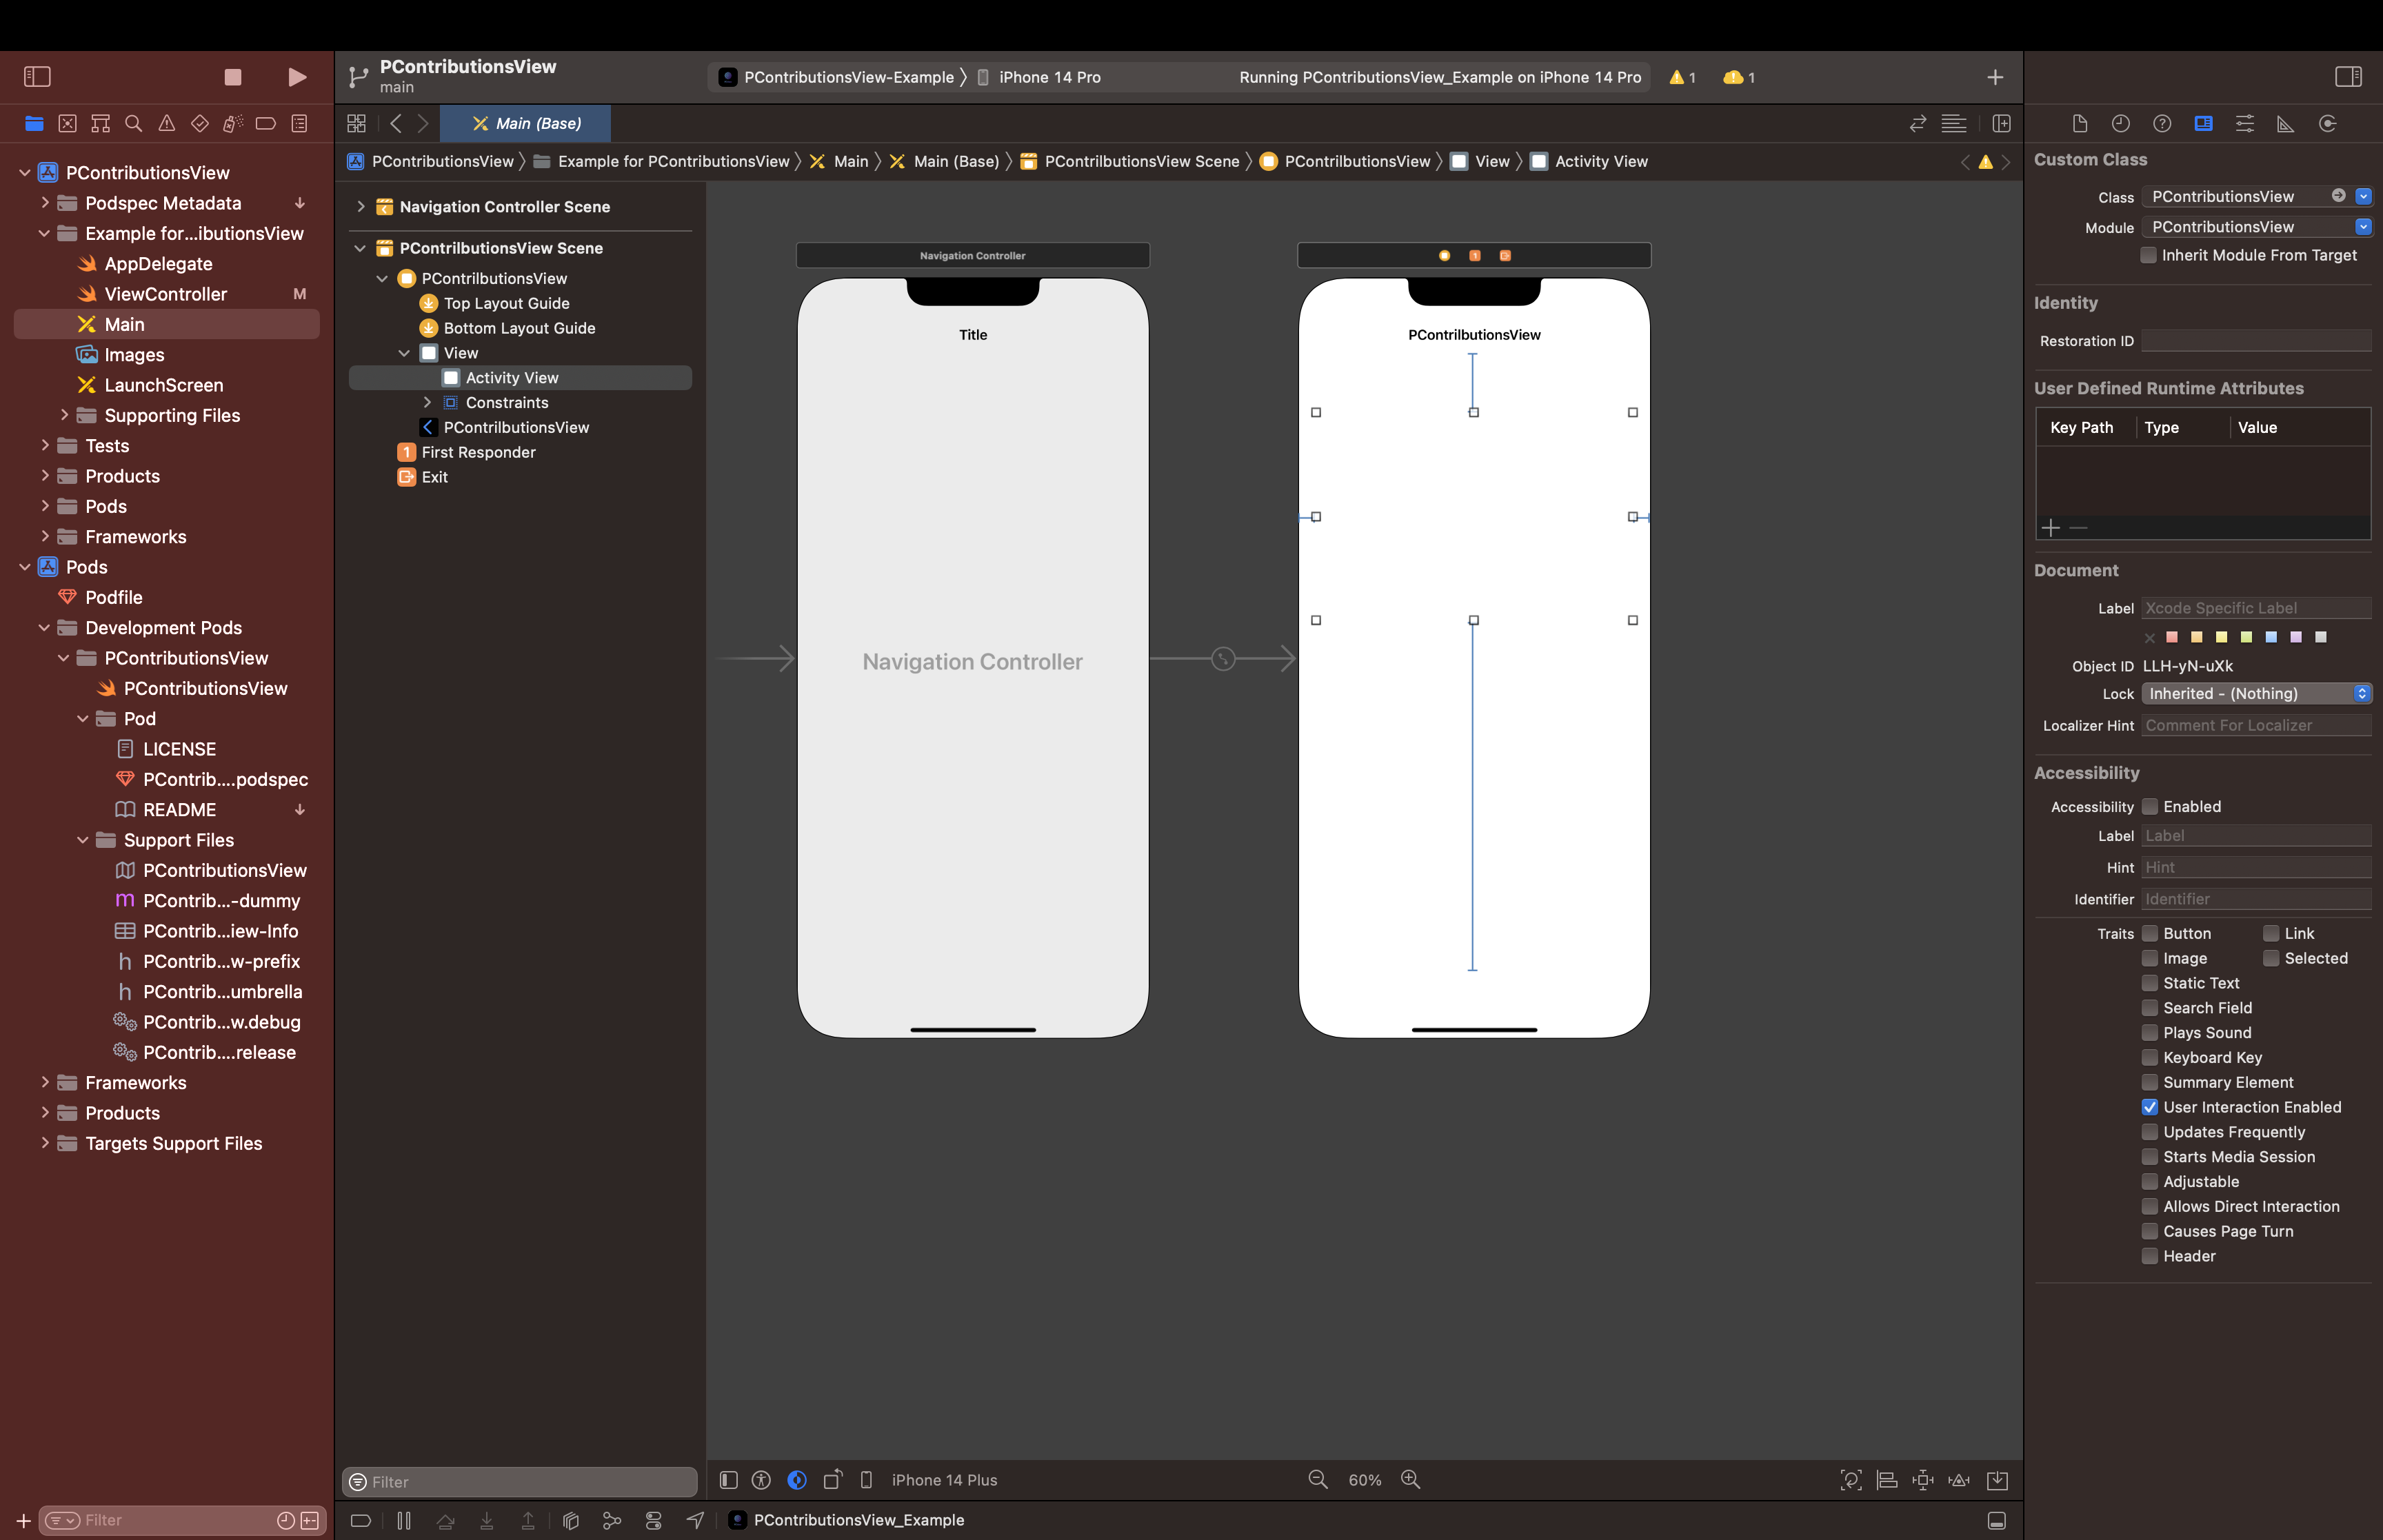Enable the Accessibility checkbox
The height and width of the screenshot is (1540, 2383).
(x=2150, y=807)
